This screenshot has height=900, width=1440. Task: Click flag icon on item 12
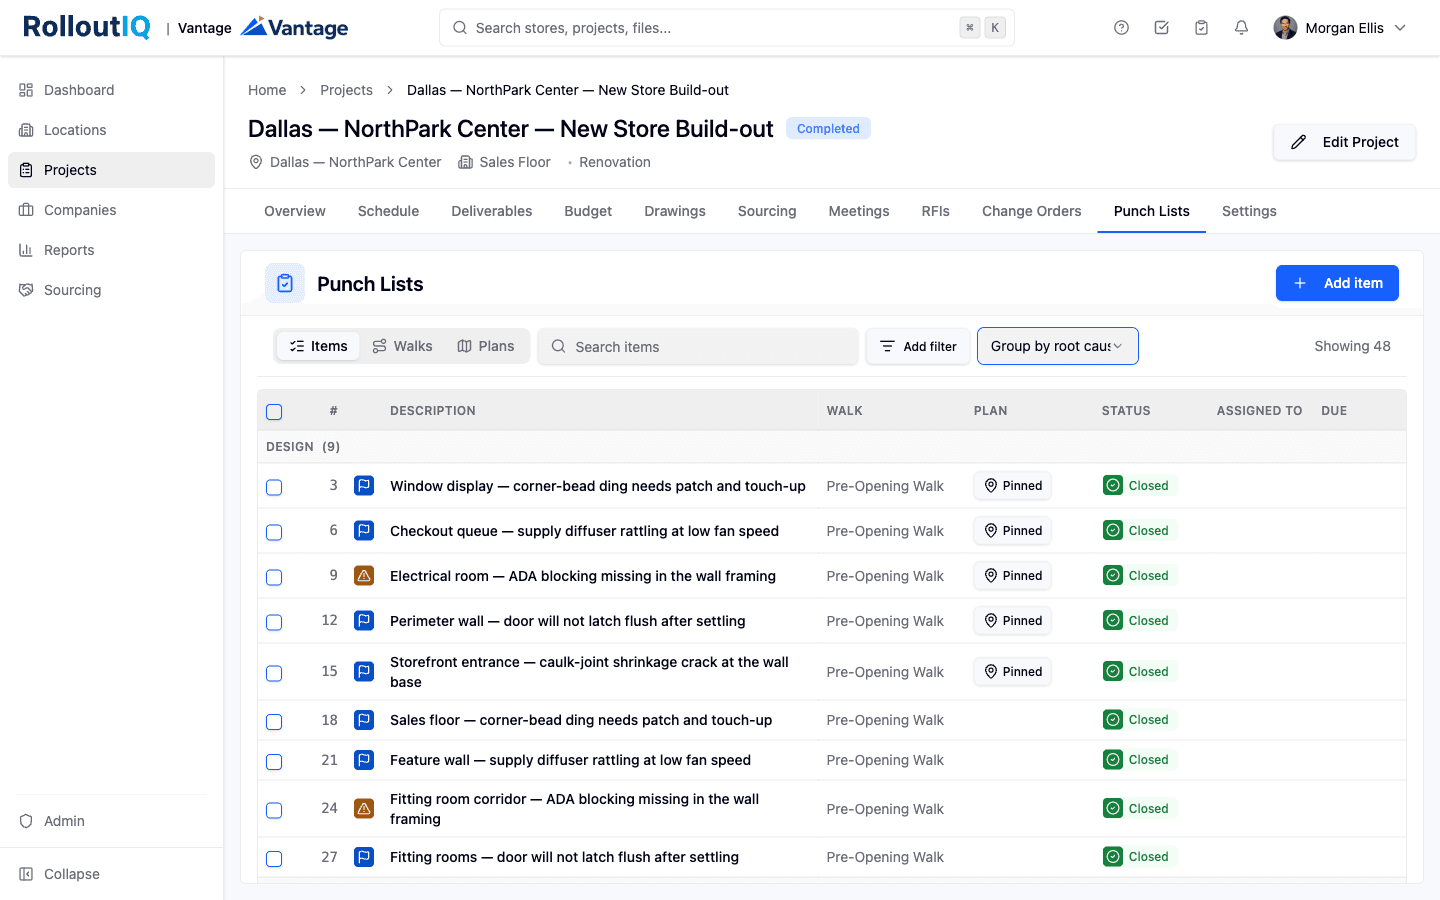(364, 621)
